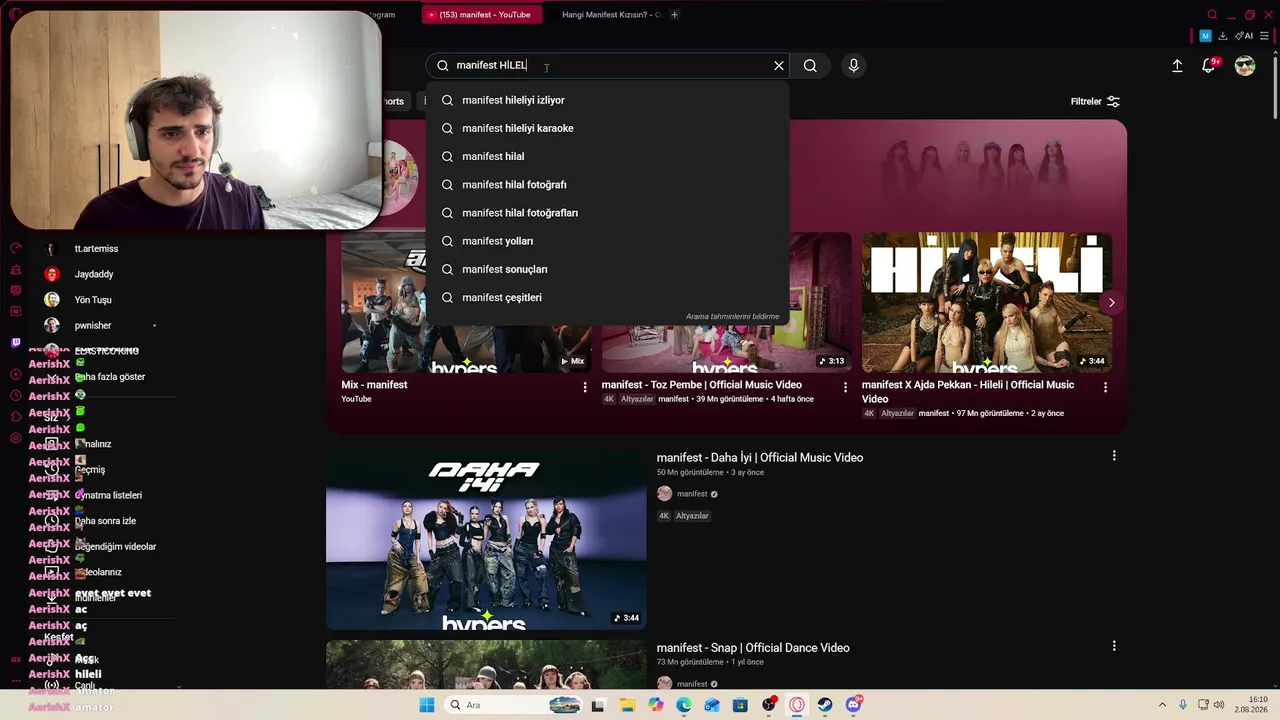This screenshot has height=720, width=1280.
Task: Open the account avatar menu
Action: tap(1245, 66)
